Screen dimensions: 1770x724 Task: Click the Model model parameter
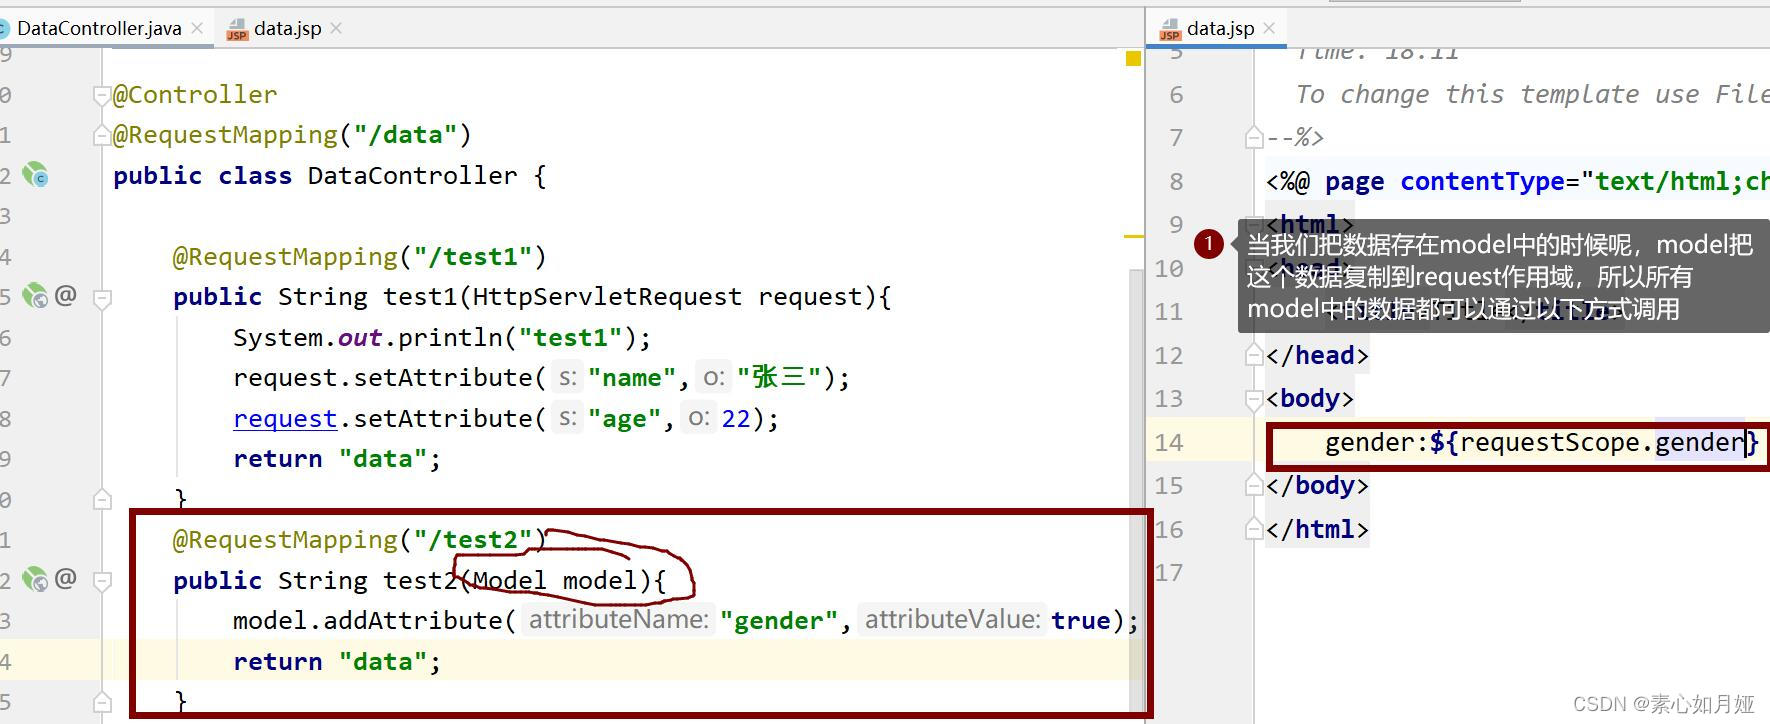pyautogui.click(x=555, y=581)
